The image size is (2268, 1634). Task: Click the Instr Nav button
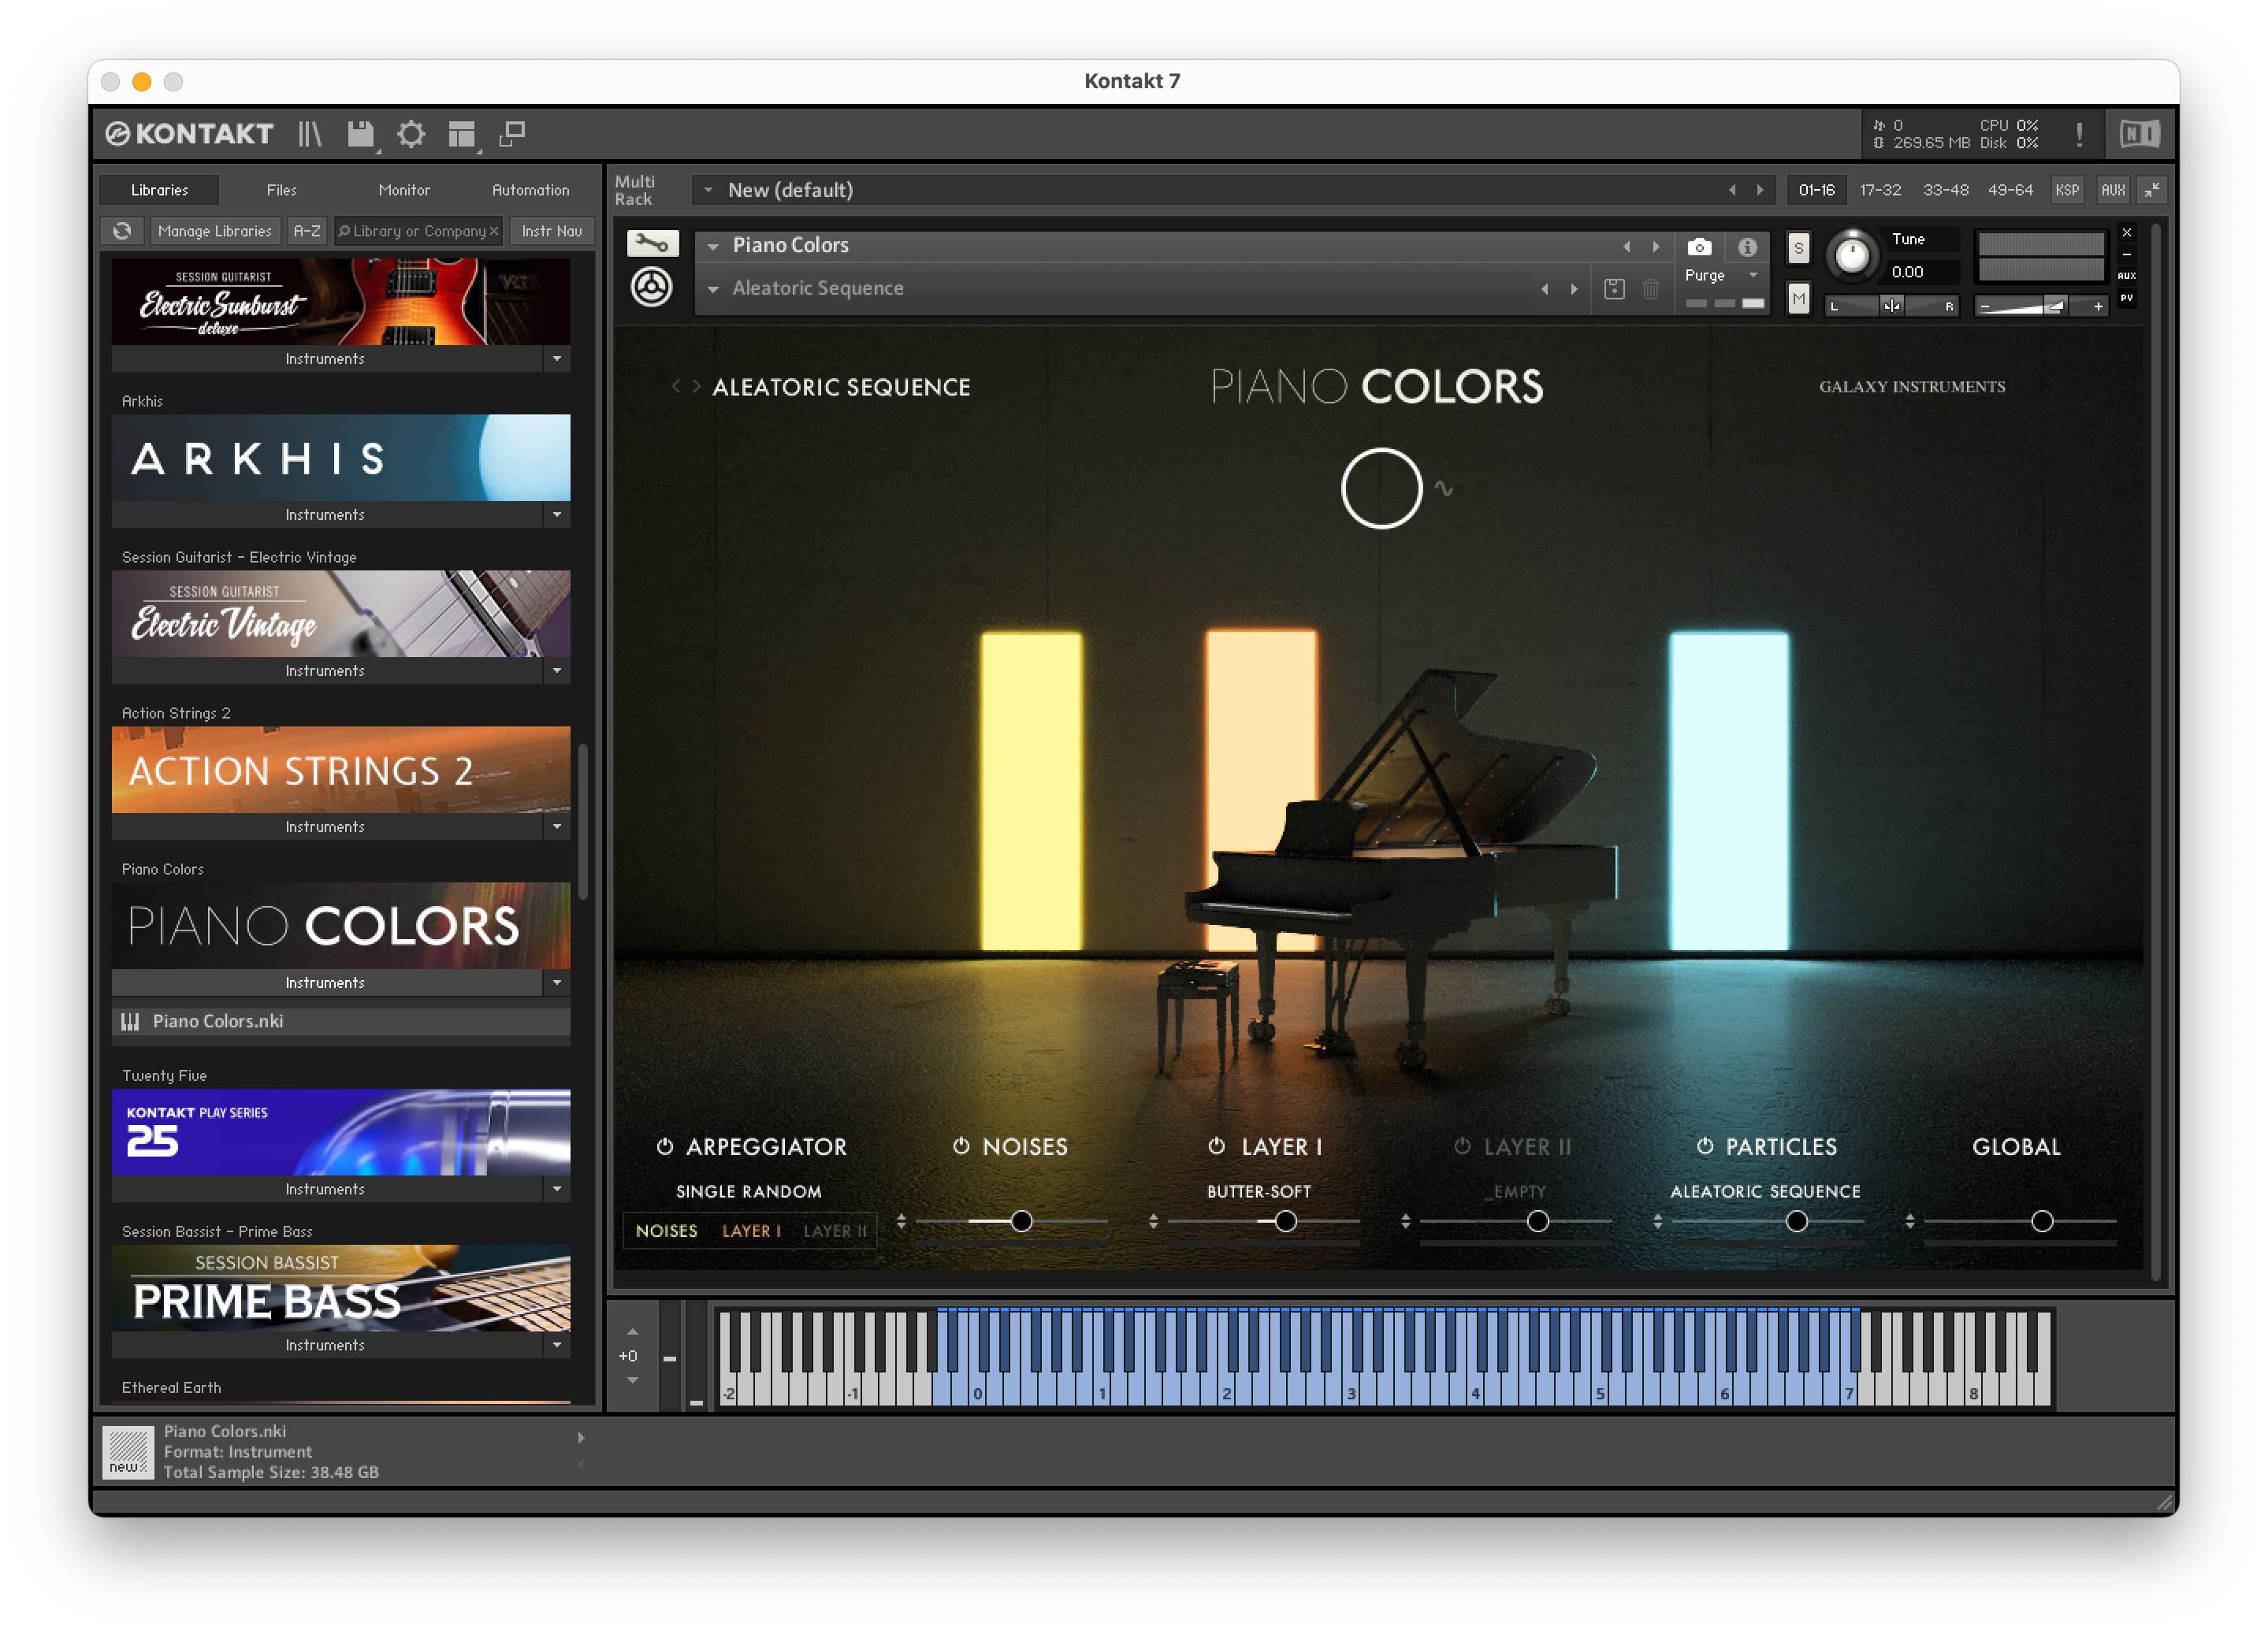(552, 231)
